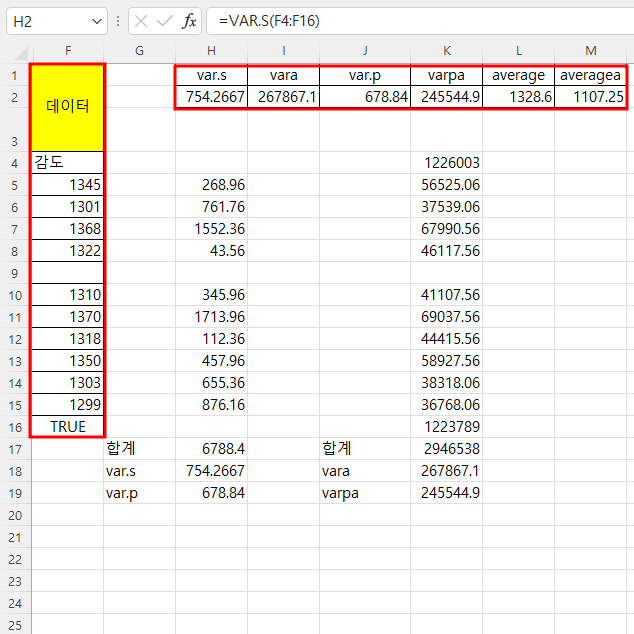
Task: Click the Select All corner triangle
Action: (20, 53)
